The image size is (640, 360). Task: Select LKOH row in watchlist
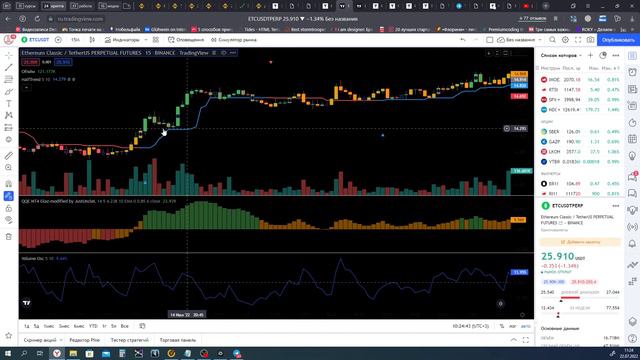coord(580,151)
